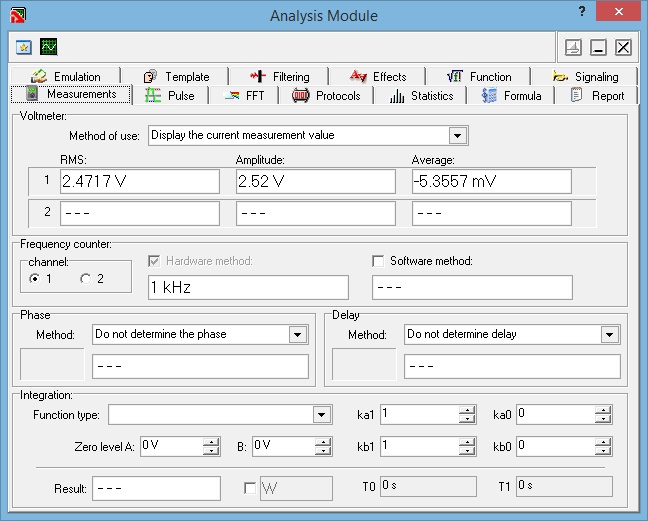Close the inner panel with X box
Image resolution: width=648 pixels, height=521 pixels.
coord(623,47)
